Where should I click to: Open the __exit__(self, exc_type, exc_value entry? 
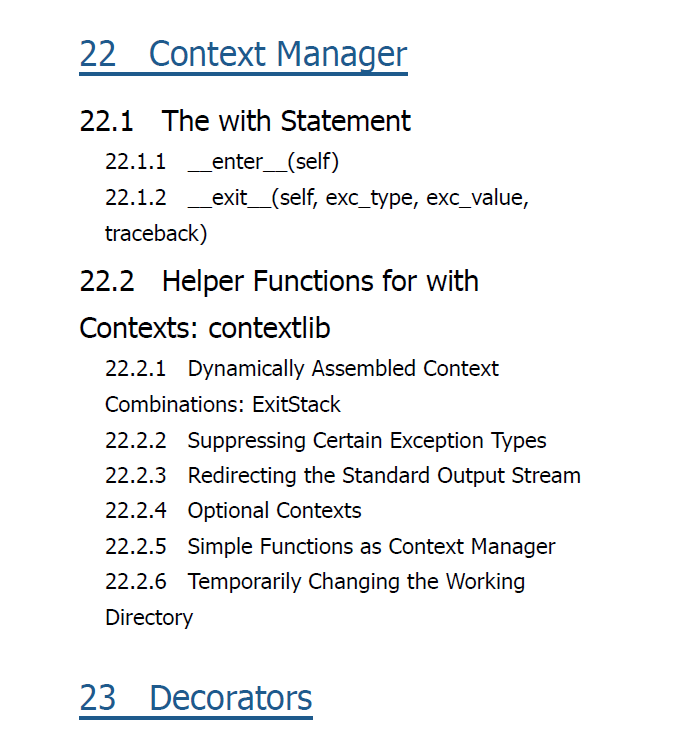[316, 198]
